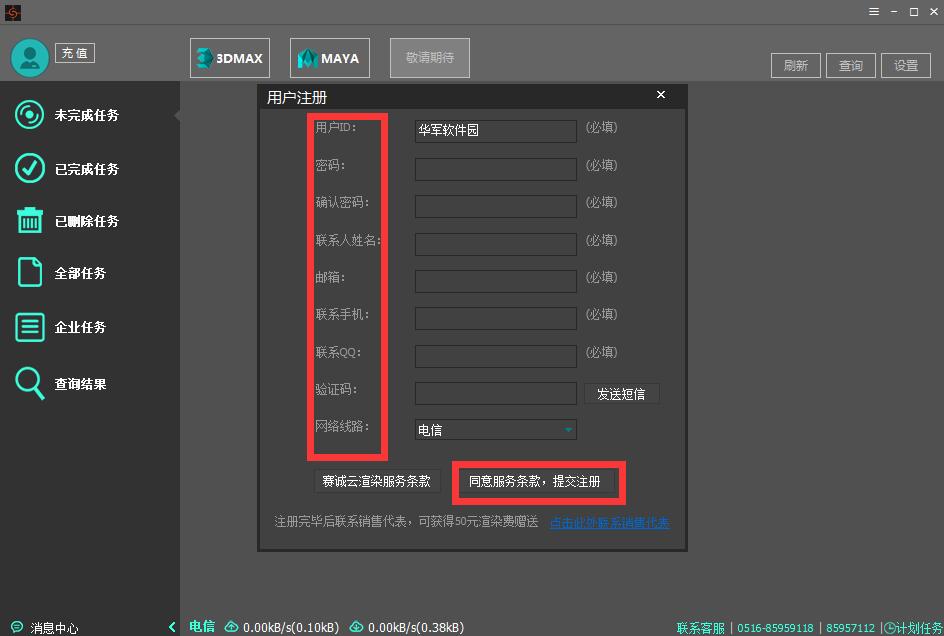The image size is (944, 636).
Task: Open the hamburger menu in title bar
Action: [x=874, y=11]
